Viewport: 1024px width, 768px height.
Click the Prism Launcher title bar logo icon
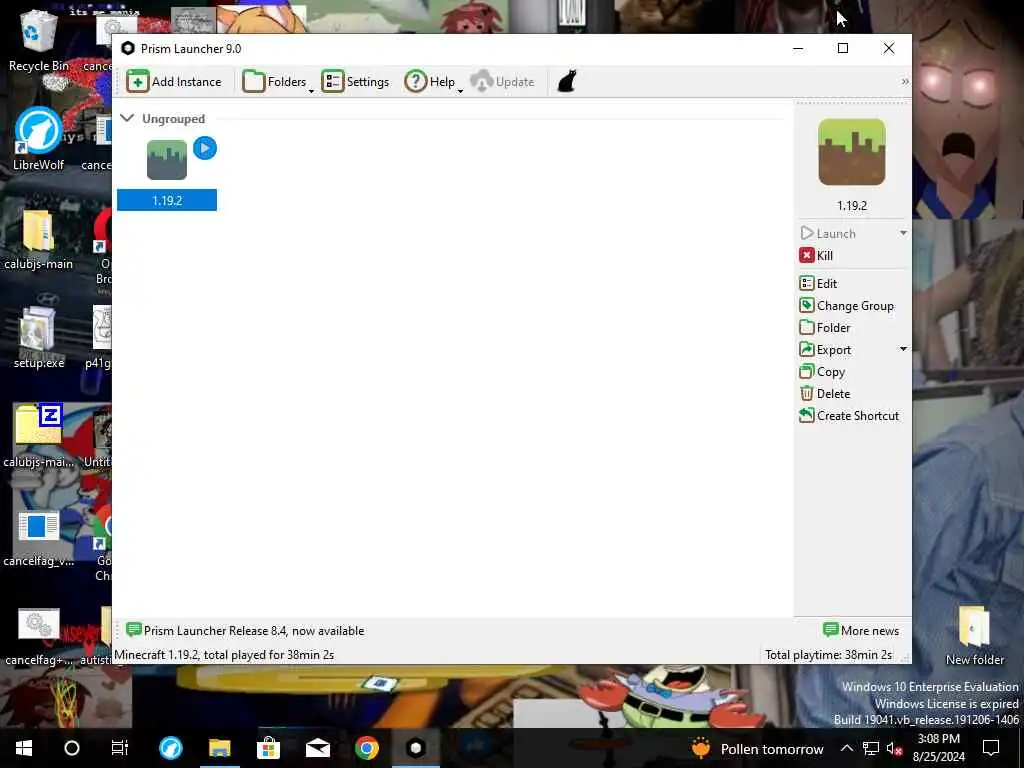(x=128, y=48)
